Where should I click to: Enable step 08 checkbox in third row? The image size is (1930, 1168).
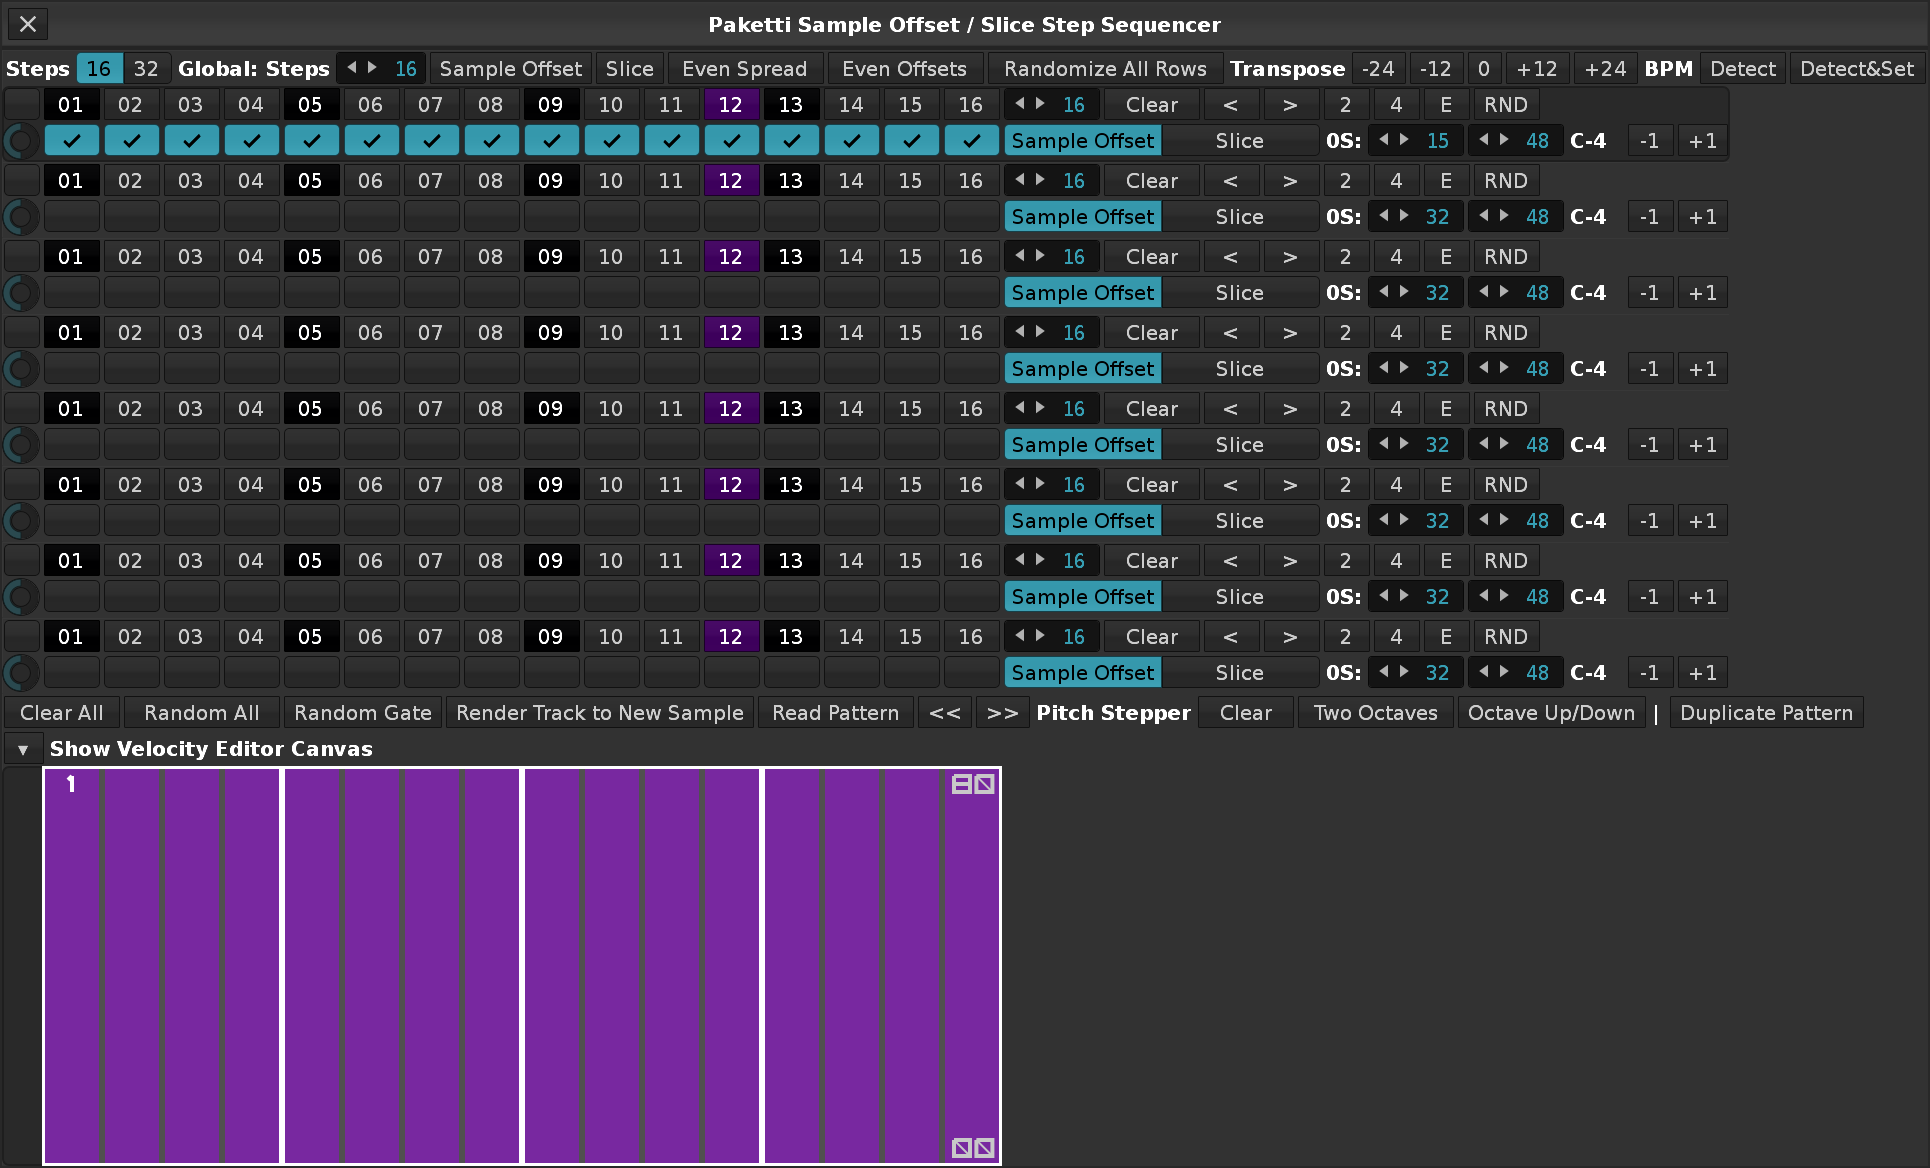pos(491,293)
